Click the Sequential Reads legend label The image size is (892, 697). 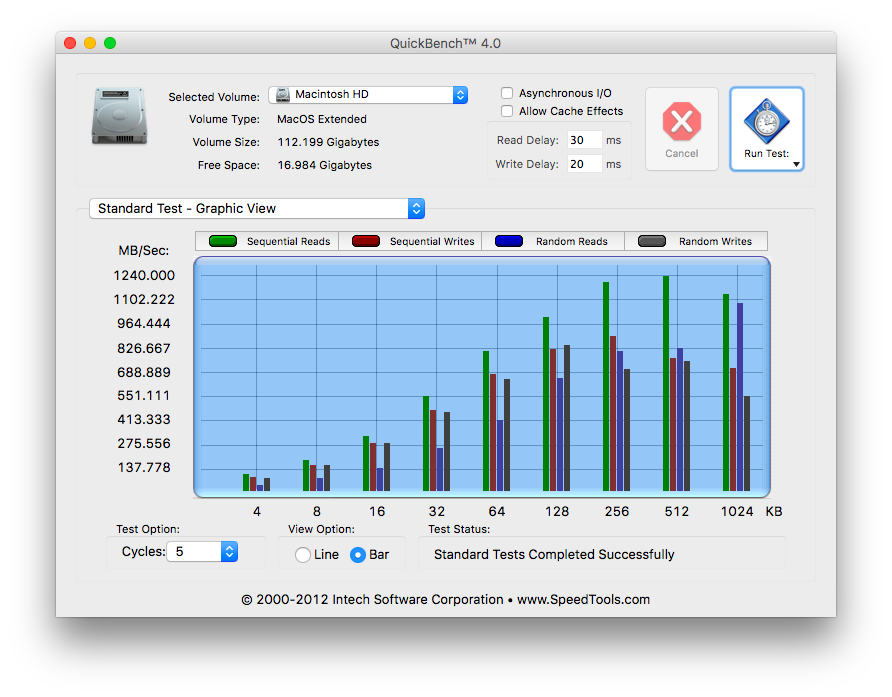(288, 241)
